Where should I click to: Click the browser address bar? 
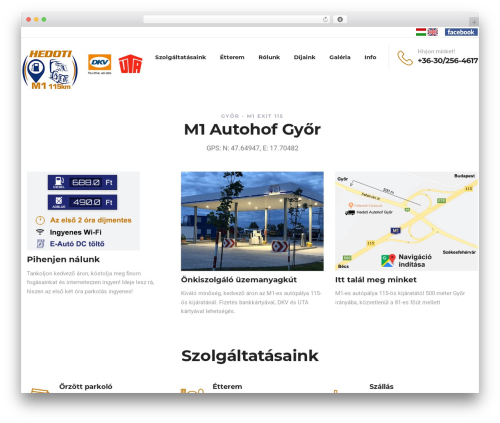tap(237, 20)
